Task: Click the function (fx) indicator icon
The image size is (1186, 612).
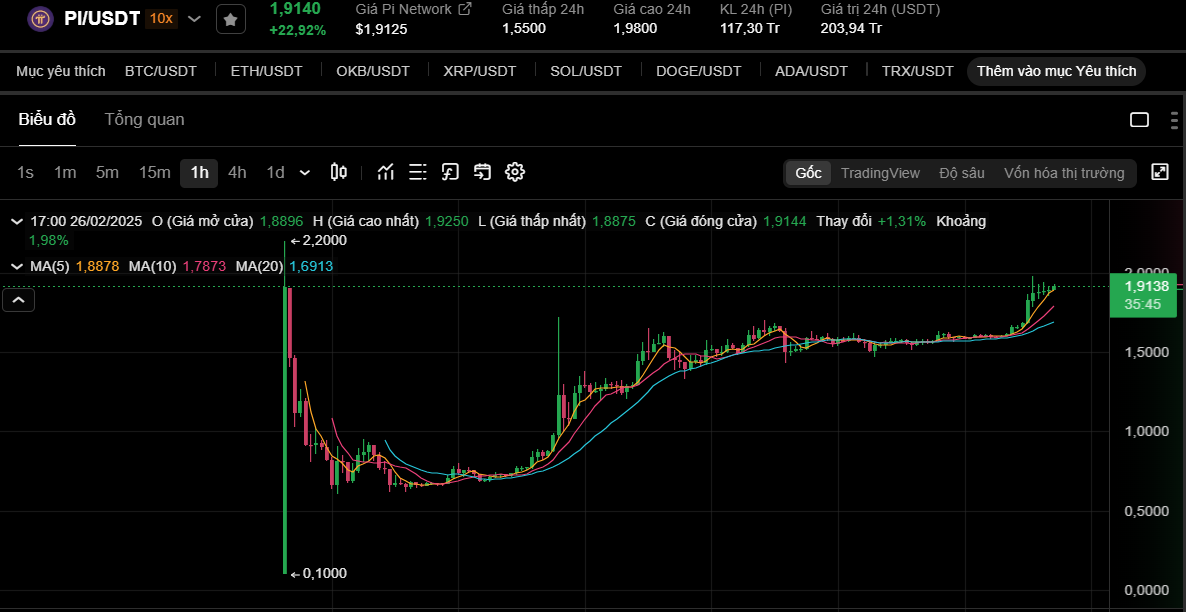Action: pyautogui.click(x=449, y=171)
